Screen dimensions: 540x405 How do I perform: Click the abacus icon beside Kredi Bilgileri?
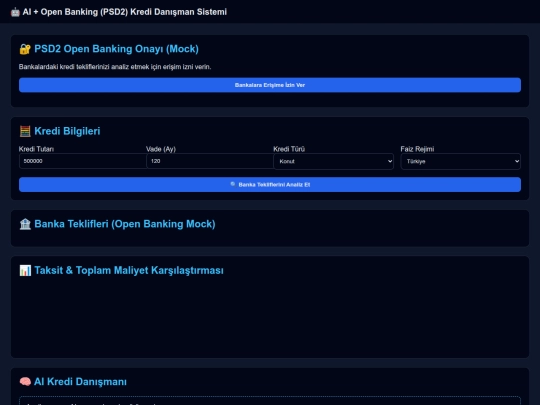[x=25, y=131]
